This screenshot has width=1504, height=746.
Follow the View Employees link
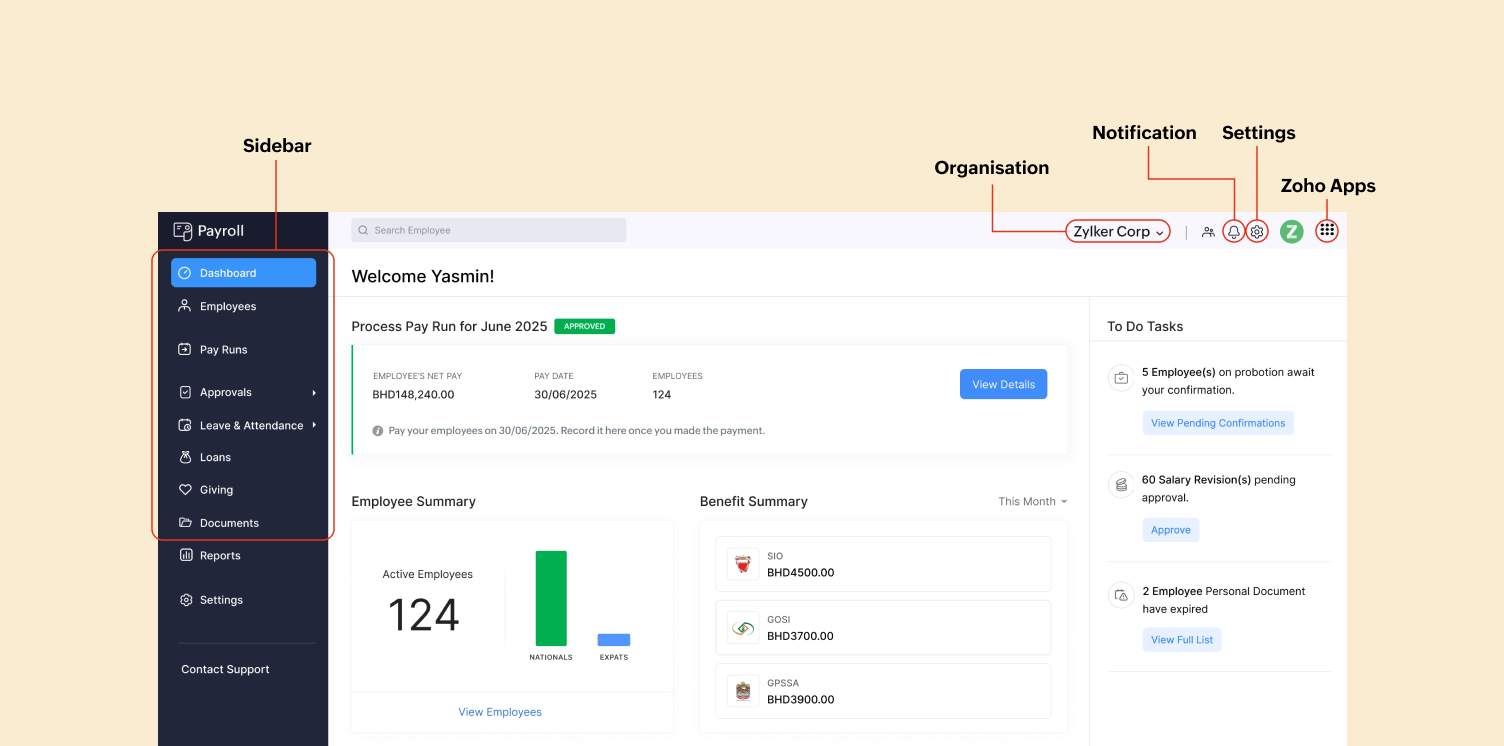[x=500, y=712]
